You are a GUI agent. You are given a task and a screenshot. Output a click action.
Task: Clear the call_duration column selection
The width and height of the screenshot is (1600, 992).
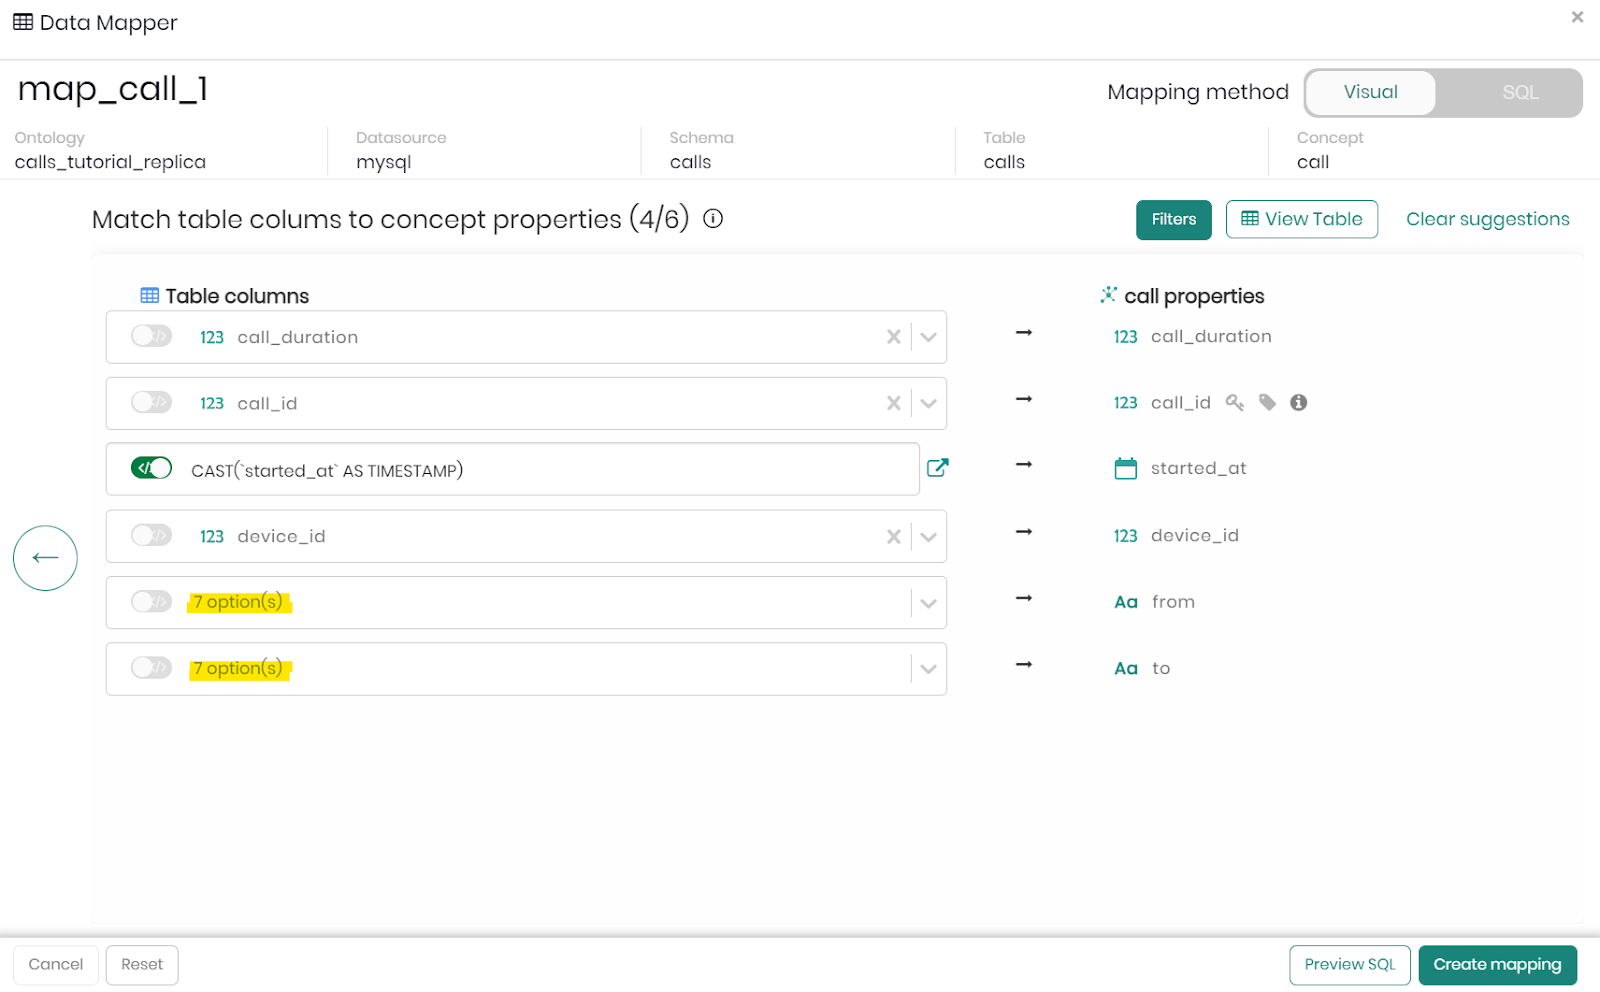[x=893, y=337]
